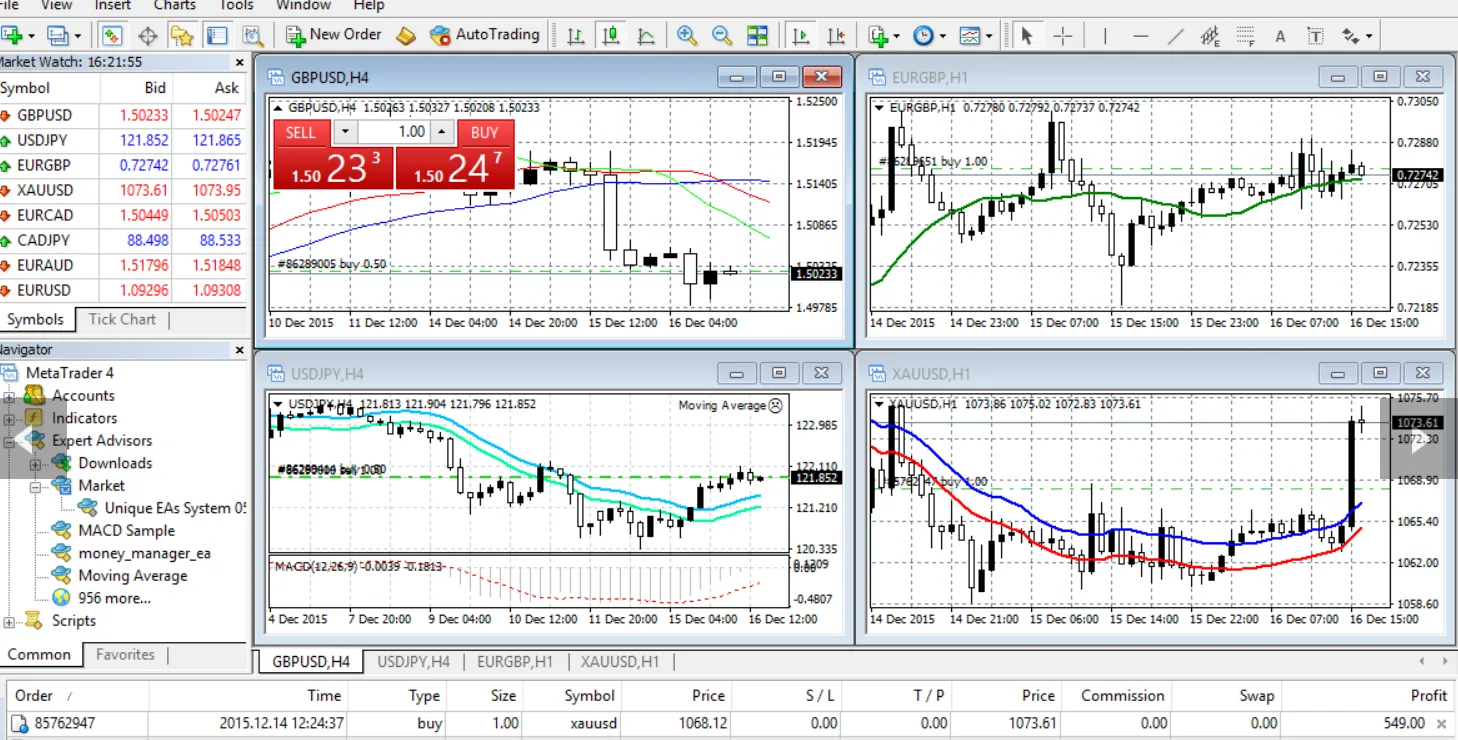Viewport: 1458px width, 740px height.
Task: Select the Crosshair tool
Action: pos(1062,36)
